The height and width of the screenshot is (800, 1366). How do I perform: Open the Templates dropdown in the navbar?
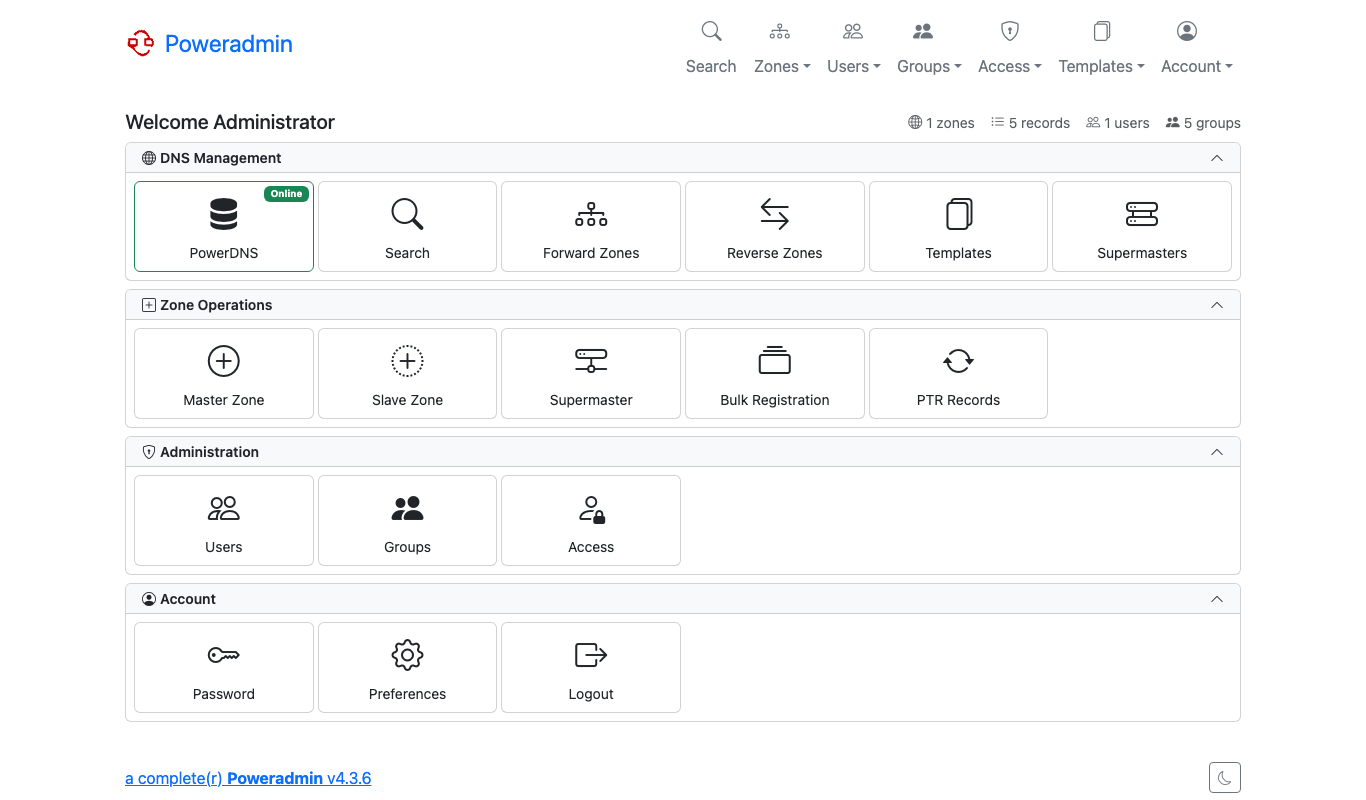pos(1101,48)
